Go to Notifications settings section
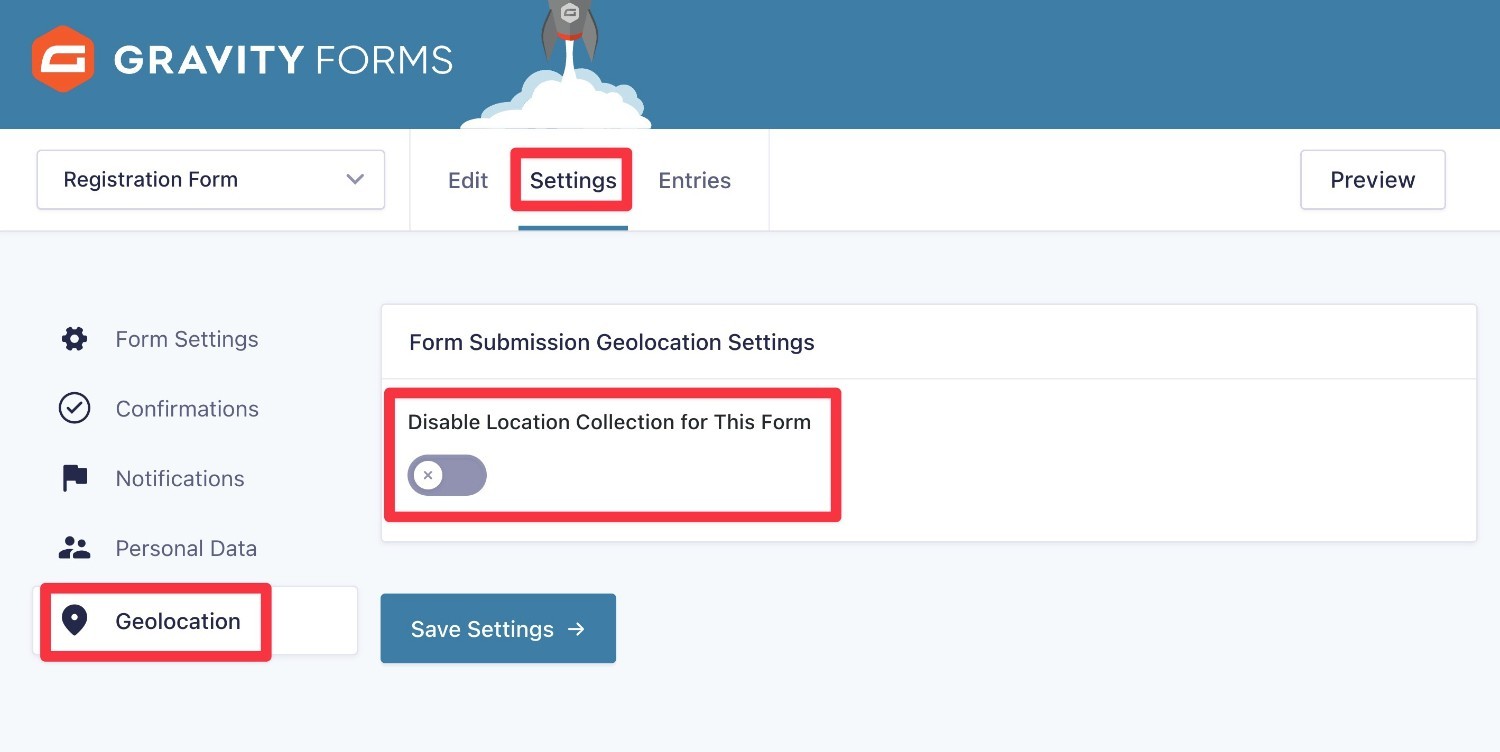Viewport: 1500px width, 752px height. 180,478
